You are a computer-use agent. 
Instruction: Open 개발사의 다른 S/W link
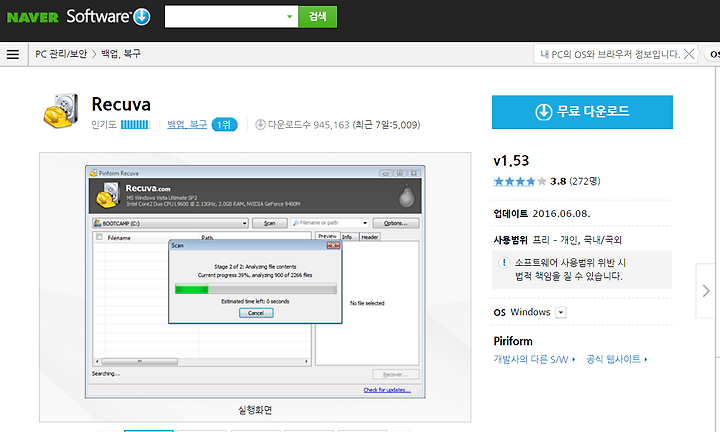534,359
